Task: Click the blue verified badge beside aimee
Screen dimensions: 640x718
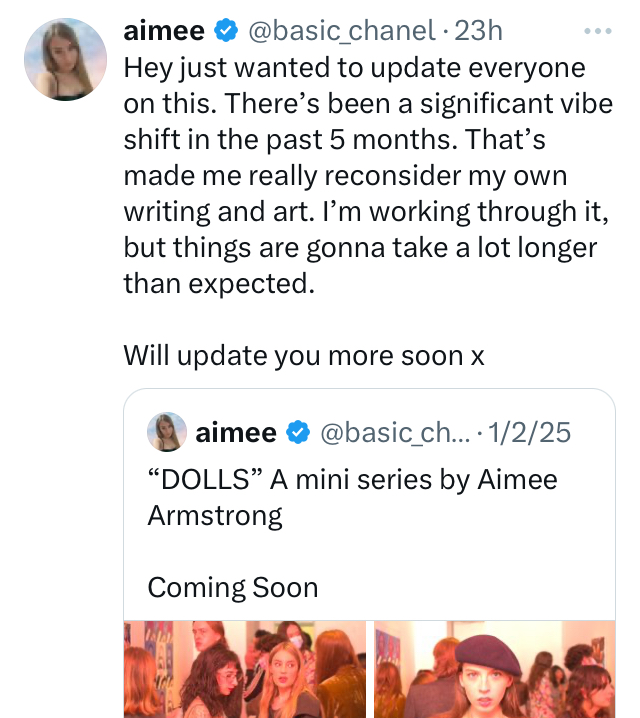Action: [226, 31]
